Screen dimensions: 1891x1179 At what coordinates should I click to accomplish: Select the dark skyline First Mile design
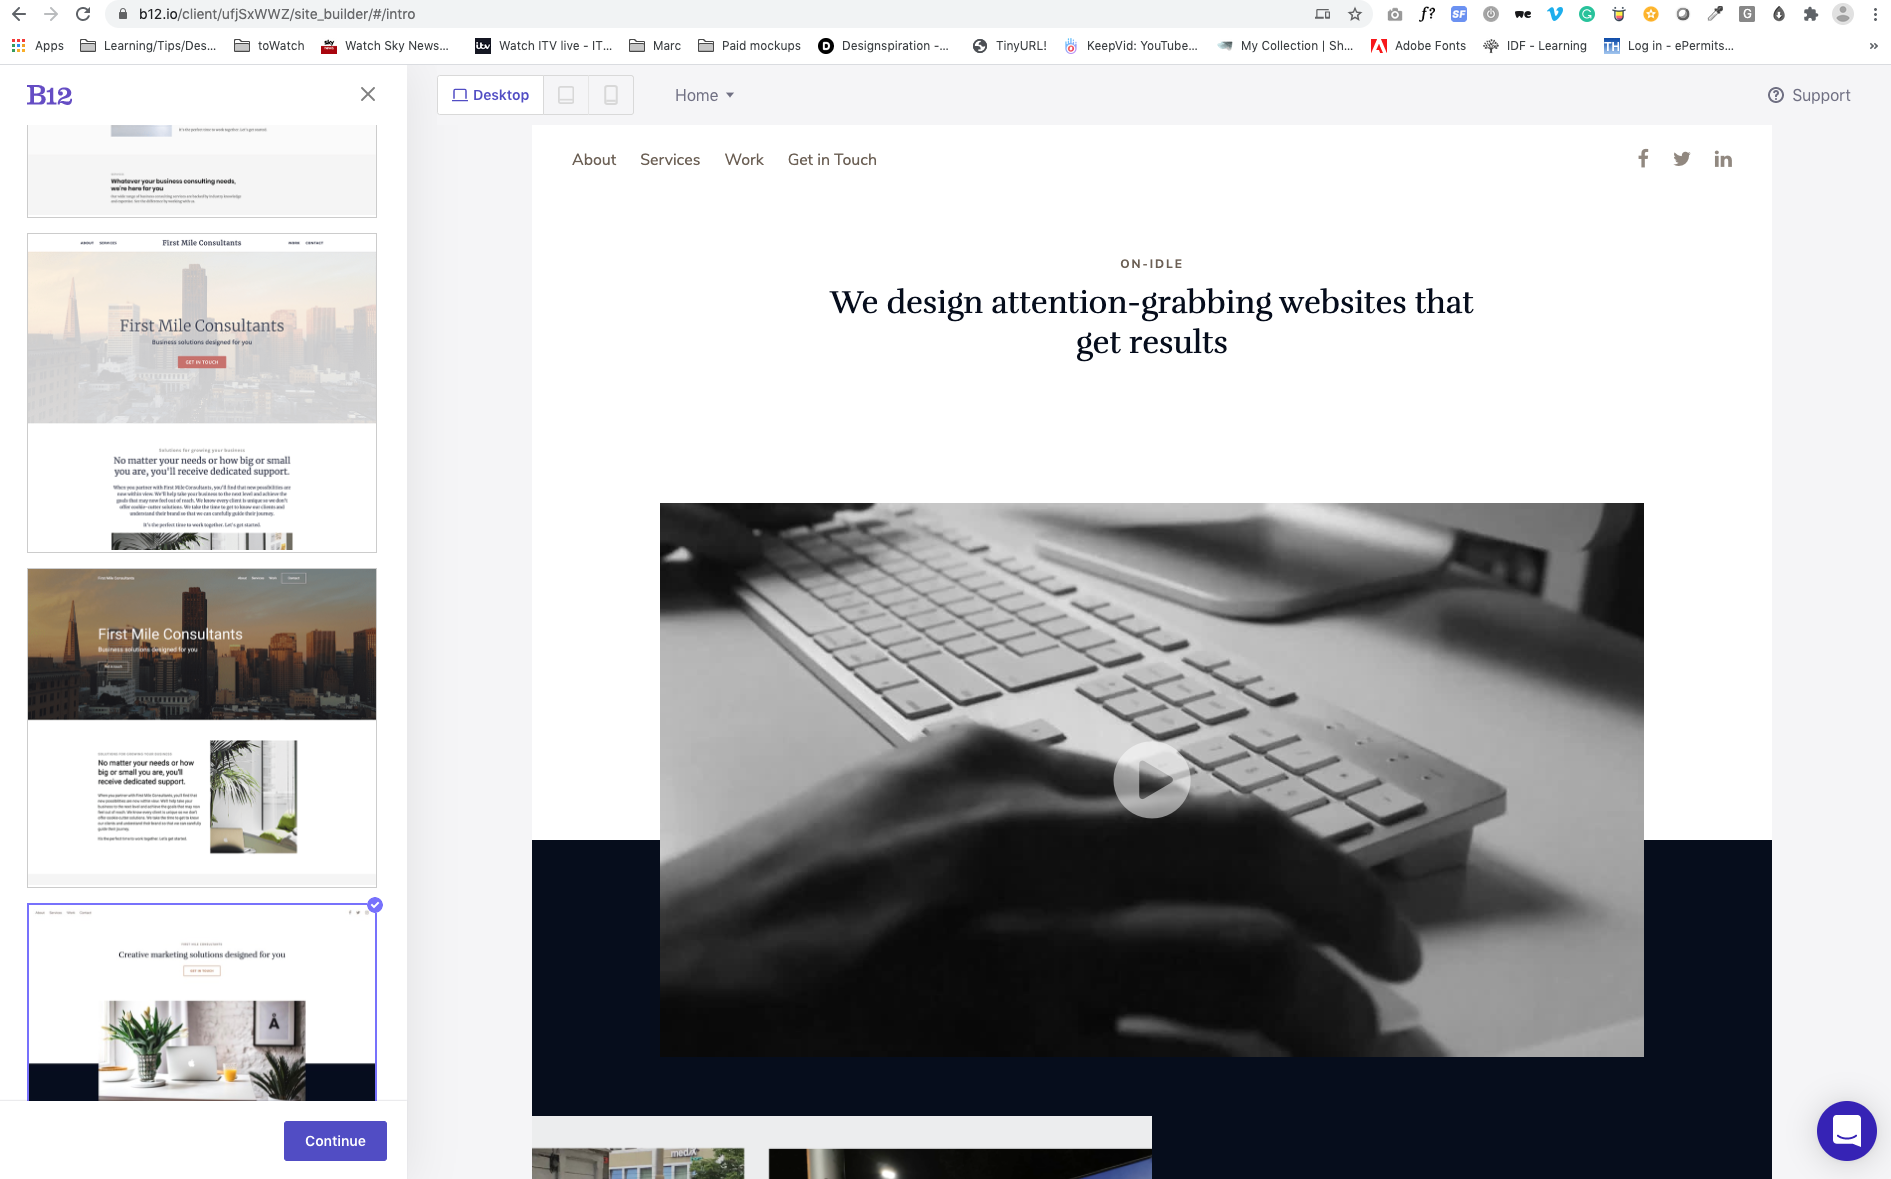pos(202,728)
